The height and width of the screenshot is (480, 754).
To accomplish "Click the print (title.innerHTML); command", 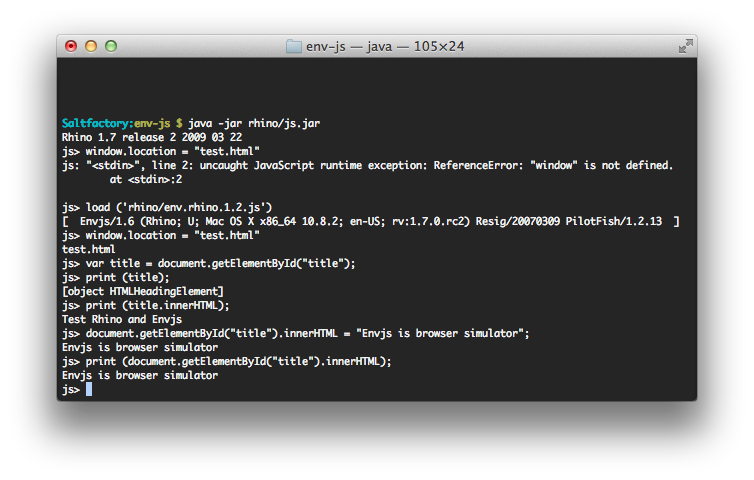I will [158, 306].
